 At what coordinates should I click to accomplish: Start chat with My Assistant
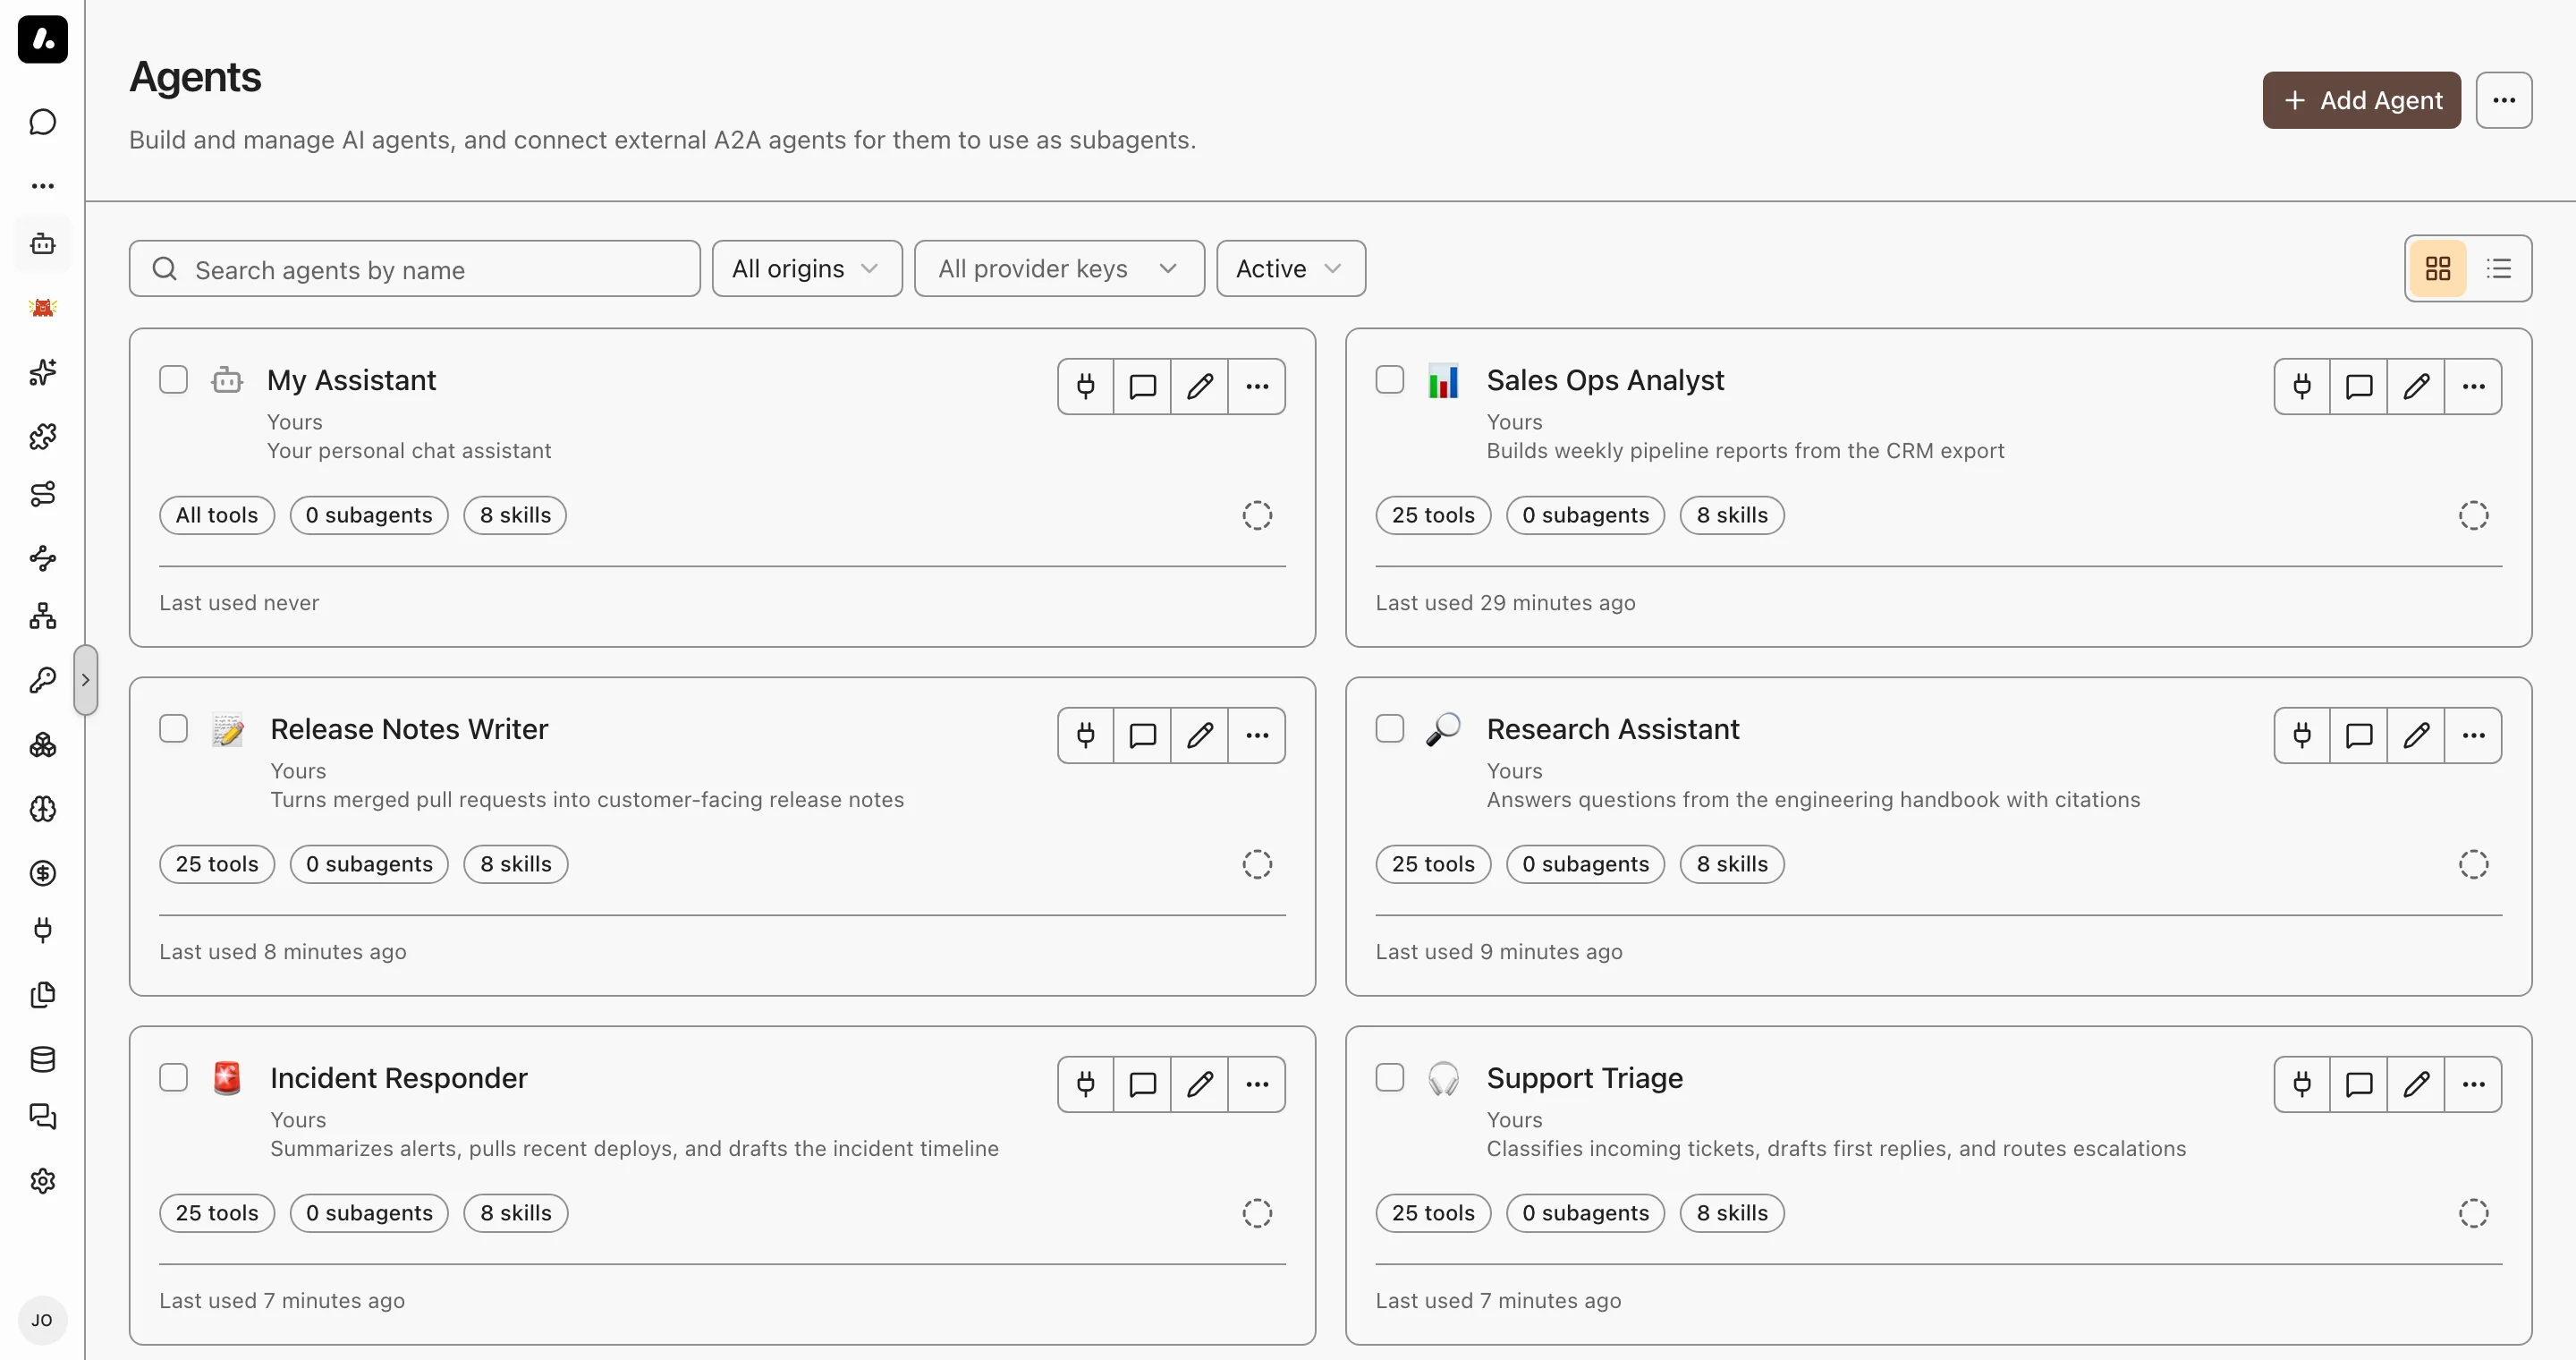click(x=1143, y=386)
